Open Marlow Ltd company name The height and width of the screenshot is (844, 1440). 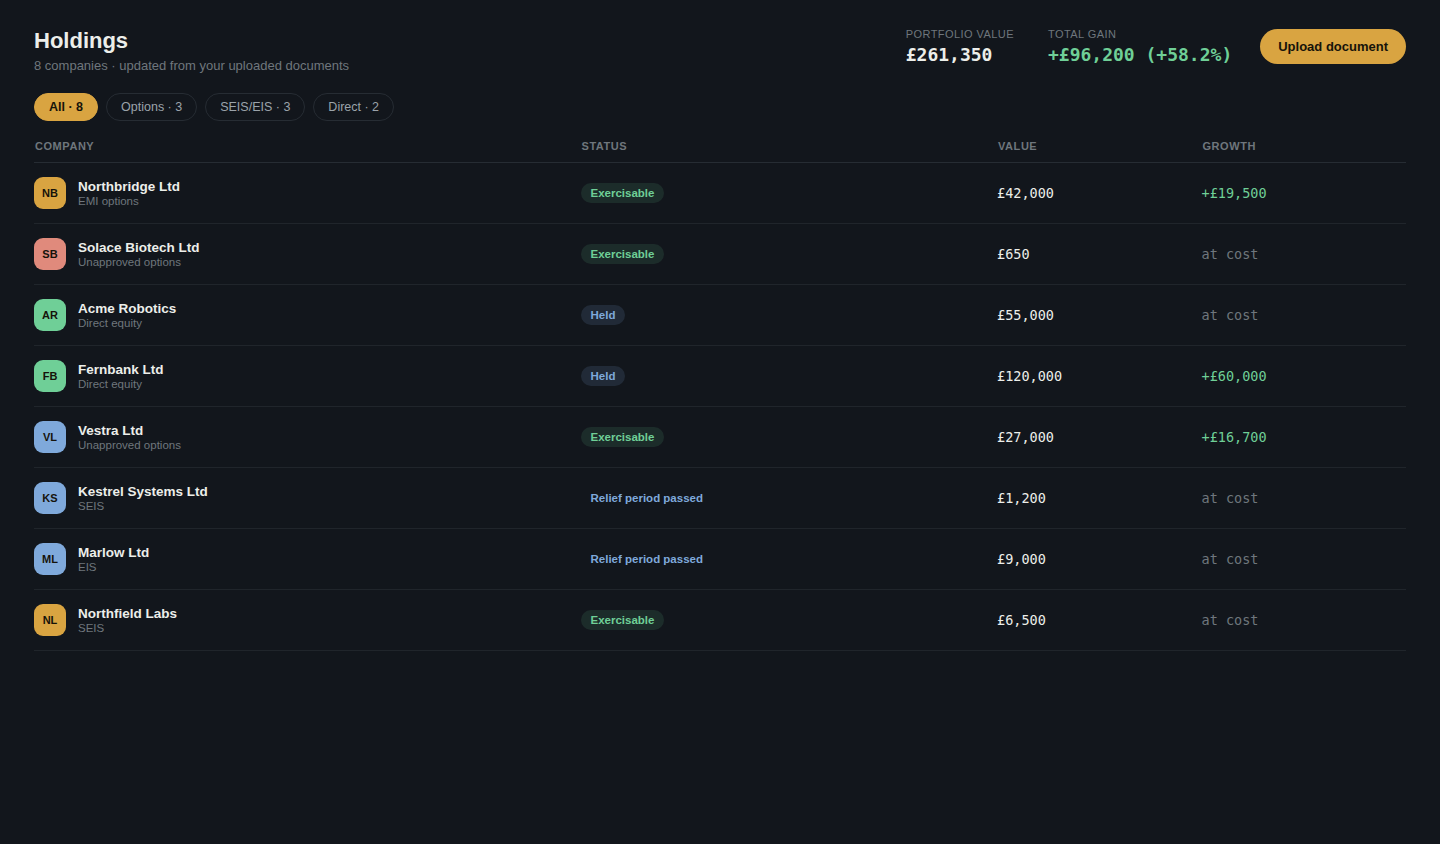pyautogui.click(x=113, y=552)
